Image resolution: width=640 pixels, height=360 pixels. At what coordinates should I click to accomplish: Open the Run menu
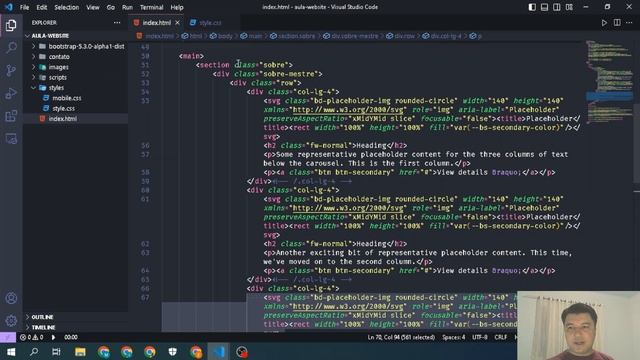coord(127,7)
